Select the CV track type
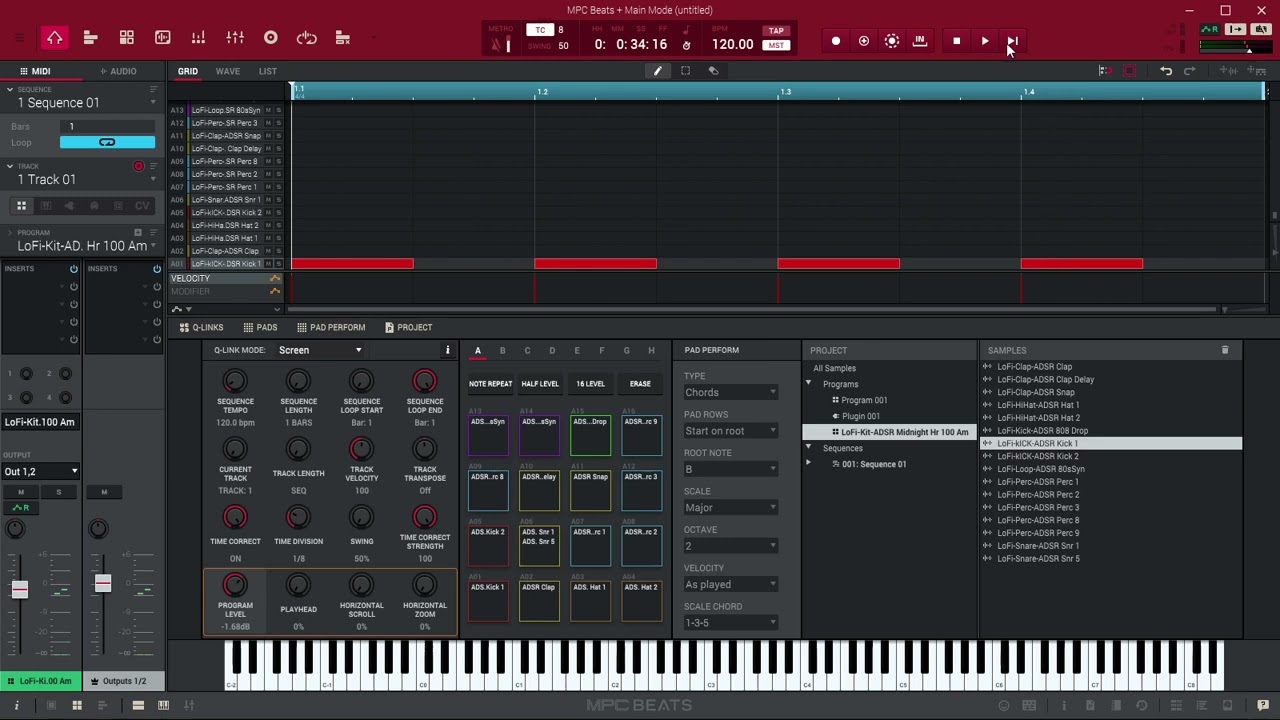This screenshot has height=720, width=1280. (142, 206)
